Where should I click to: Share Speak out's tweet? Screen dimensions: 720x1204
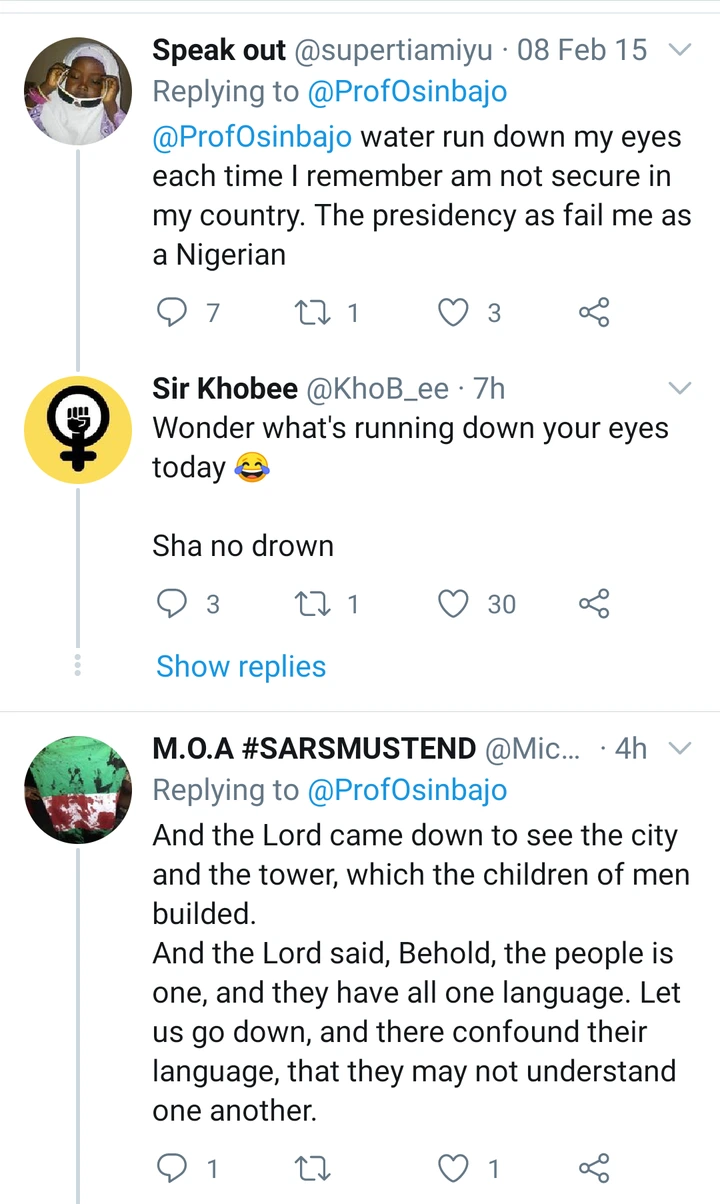point(593,314)
